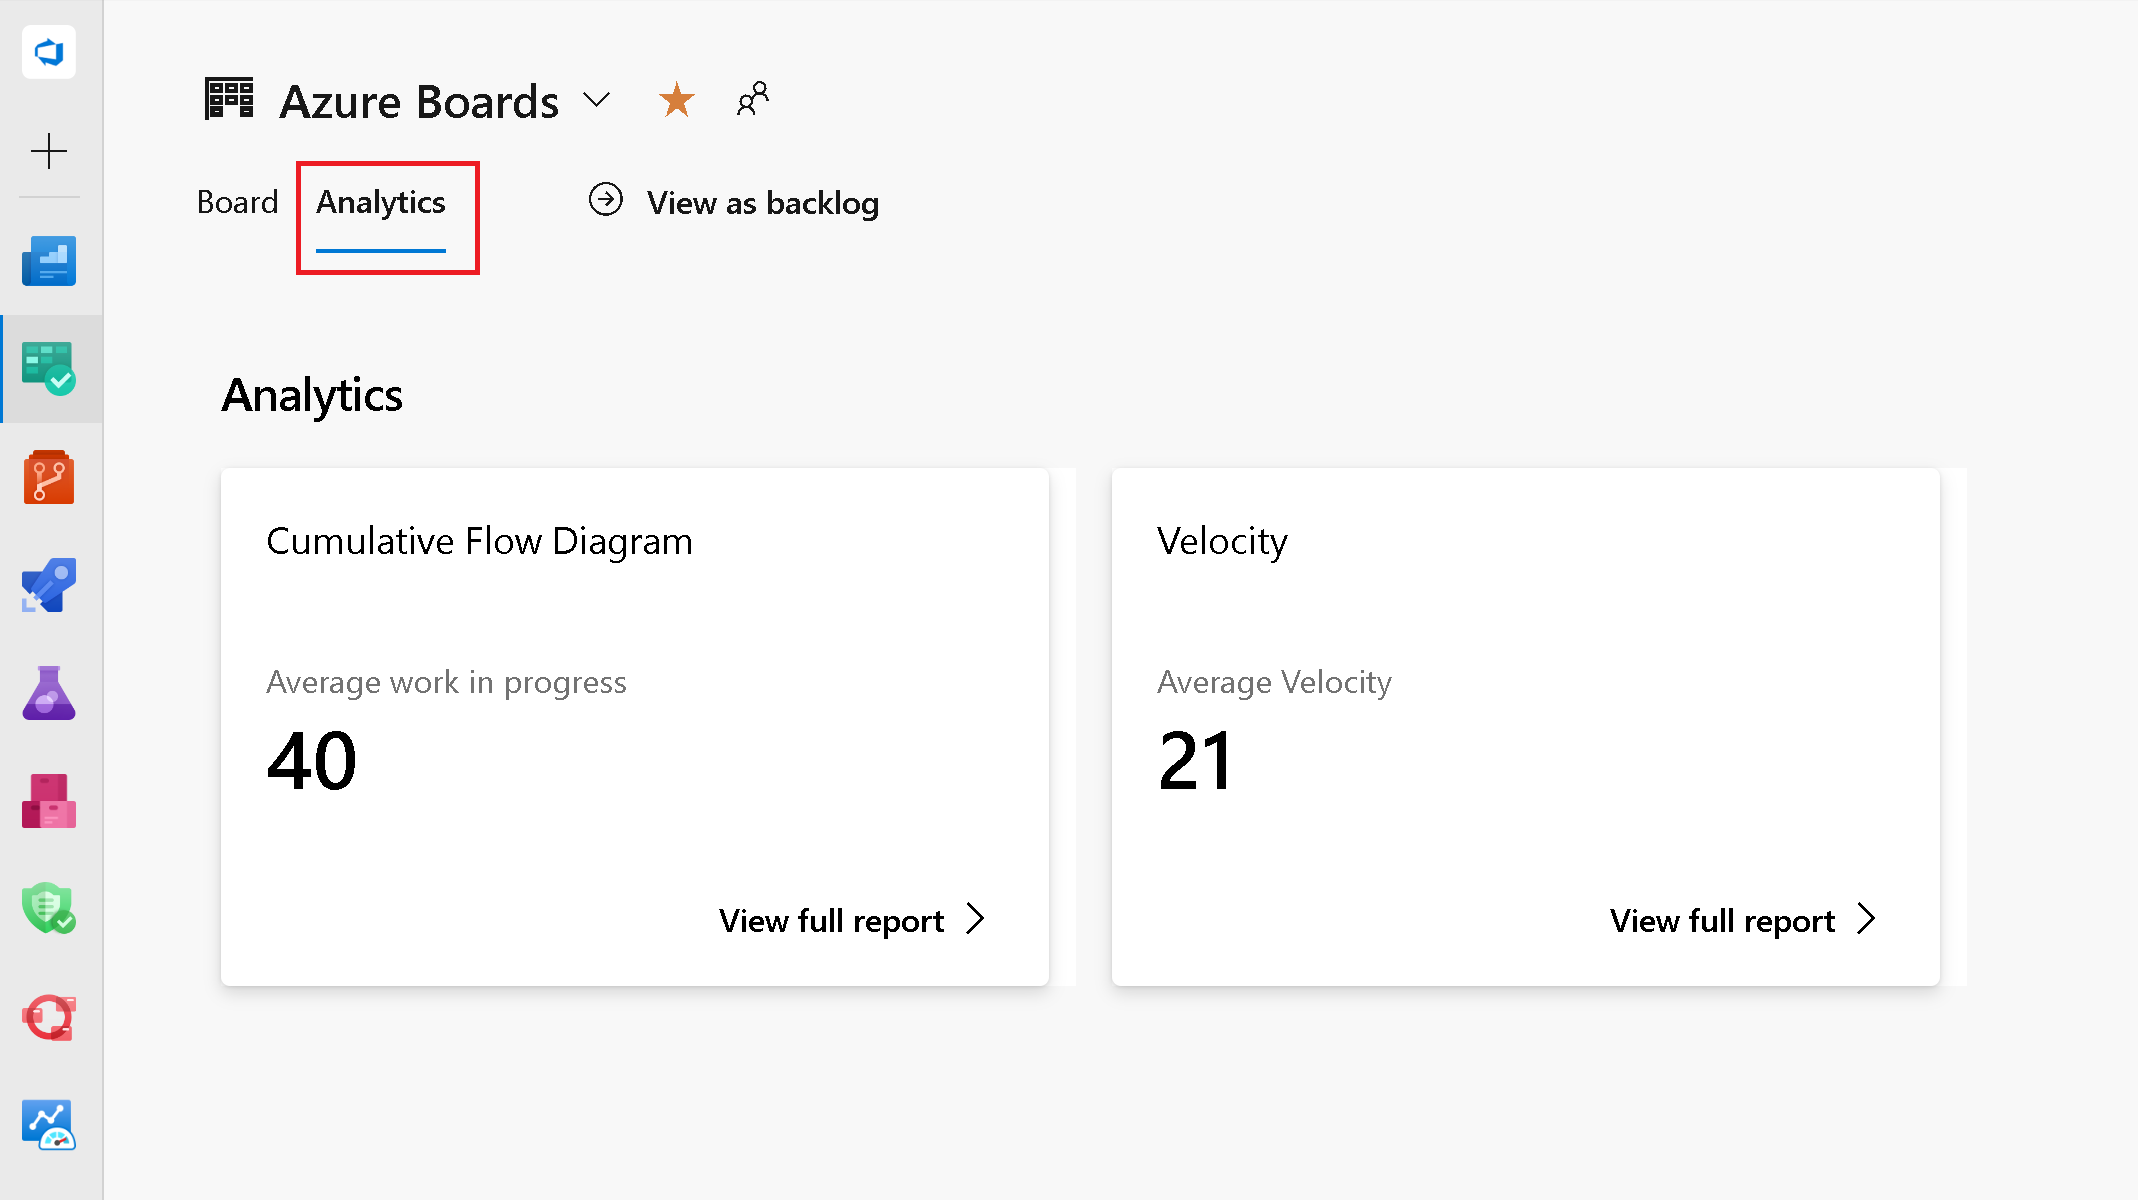The height and width of the screenshot is (1200, 2138).
Task: Click the manage members icon
Action: pos(753,97)
